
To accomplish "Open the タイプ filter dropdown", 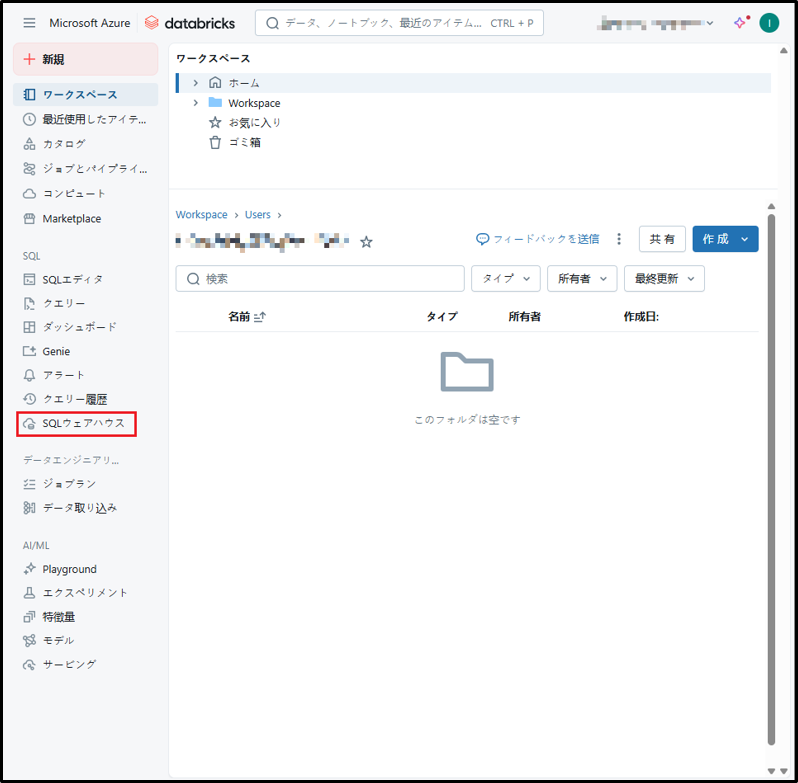I will coord(505,278).
